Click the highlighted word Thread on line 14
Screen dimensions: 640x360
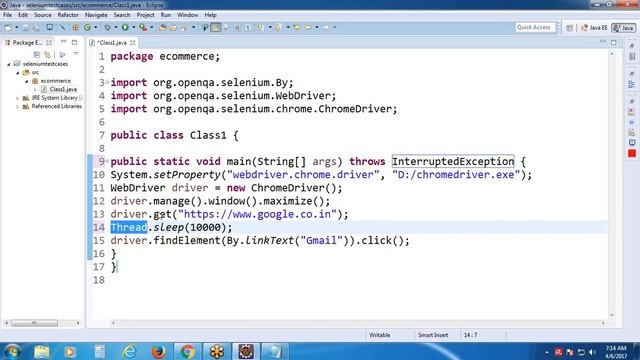(x=129, y=227)
